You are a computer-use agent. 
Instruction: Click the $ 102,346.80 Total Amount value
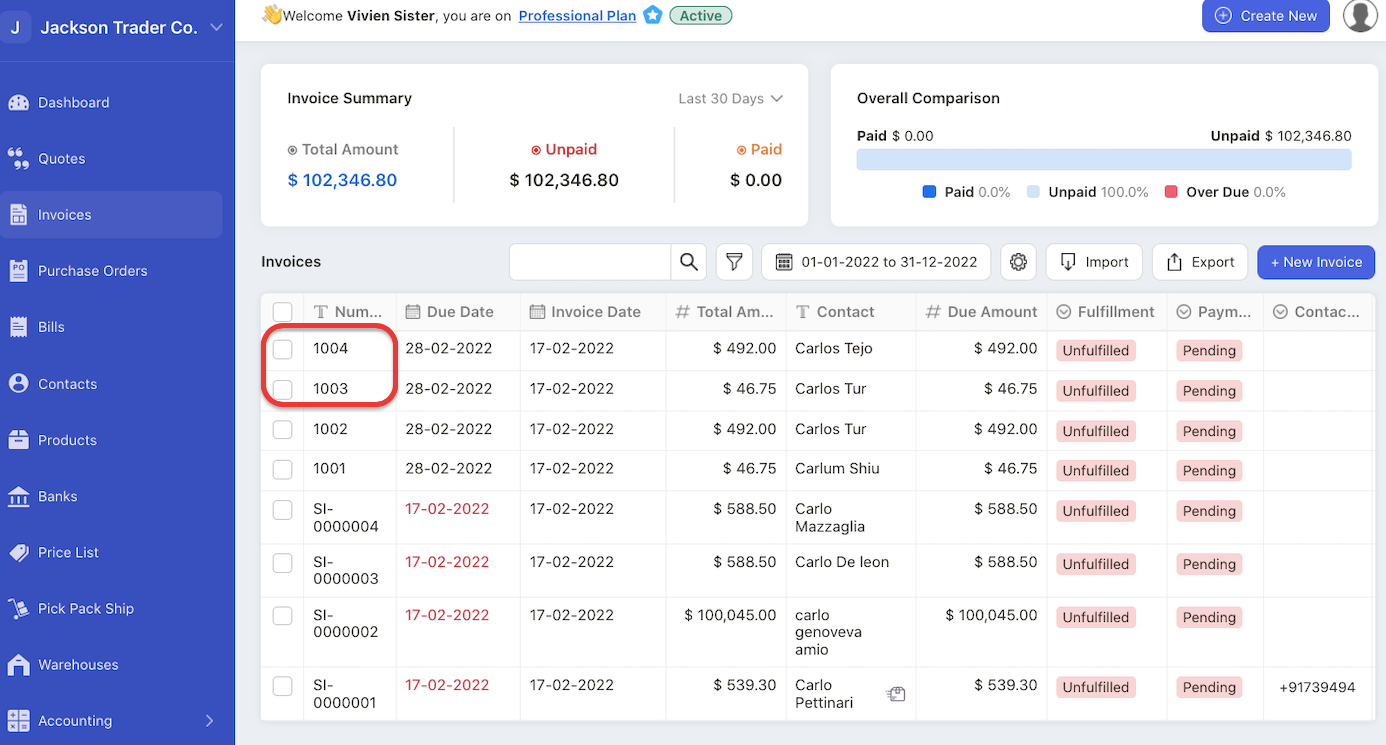(x=342, y=180)
